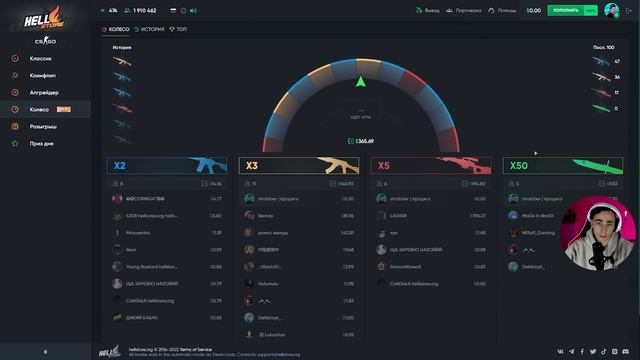Open the user profile avatar
The height and width of the screenshot is (360, 640).
click(611, 10)
